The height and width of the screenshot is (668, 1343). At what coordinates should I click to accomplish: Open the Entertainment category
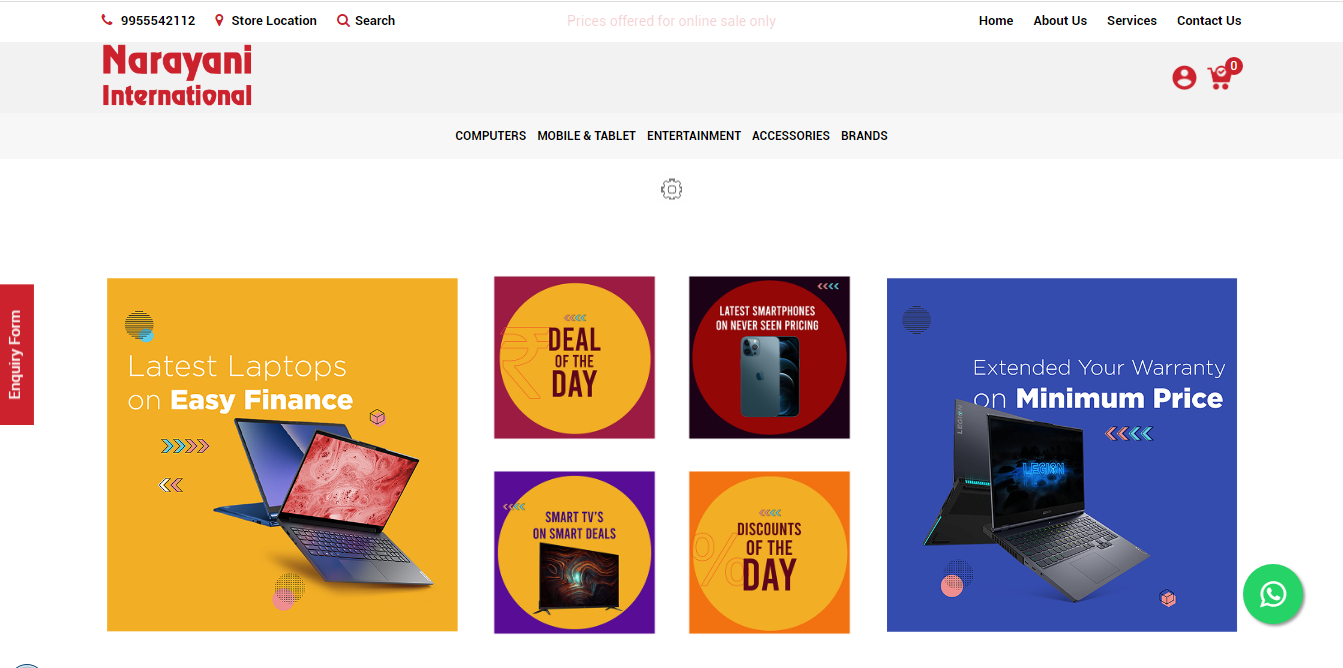(693, 136)
